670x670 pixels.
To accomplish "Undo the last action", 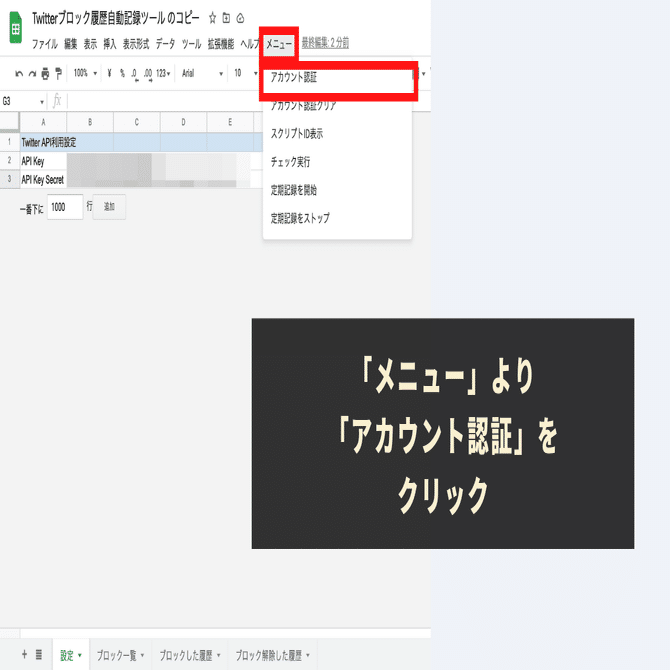I will [x=19, y=73].
